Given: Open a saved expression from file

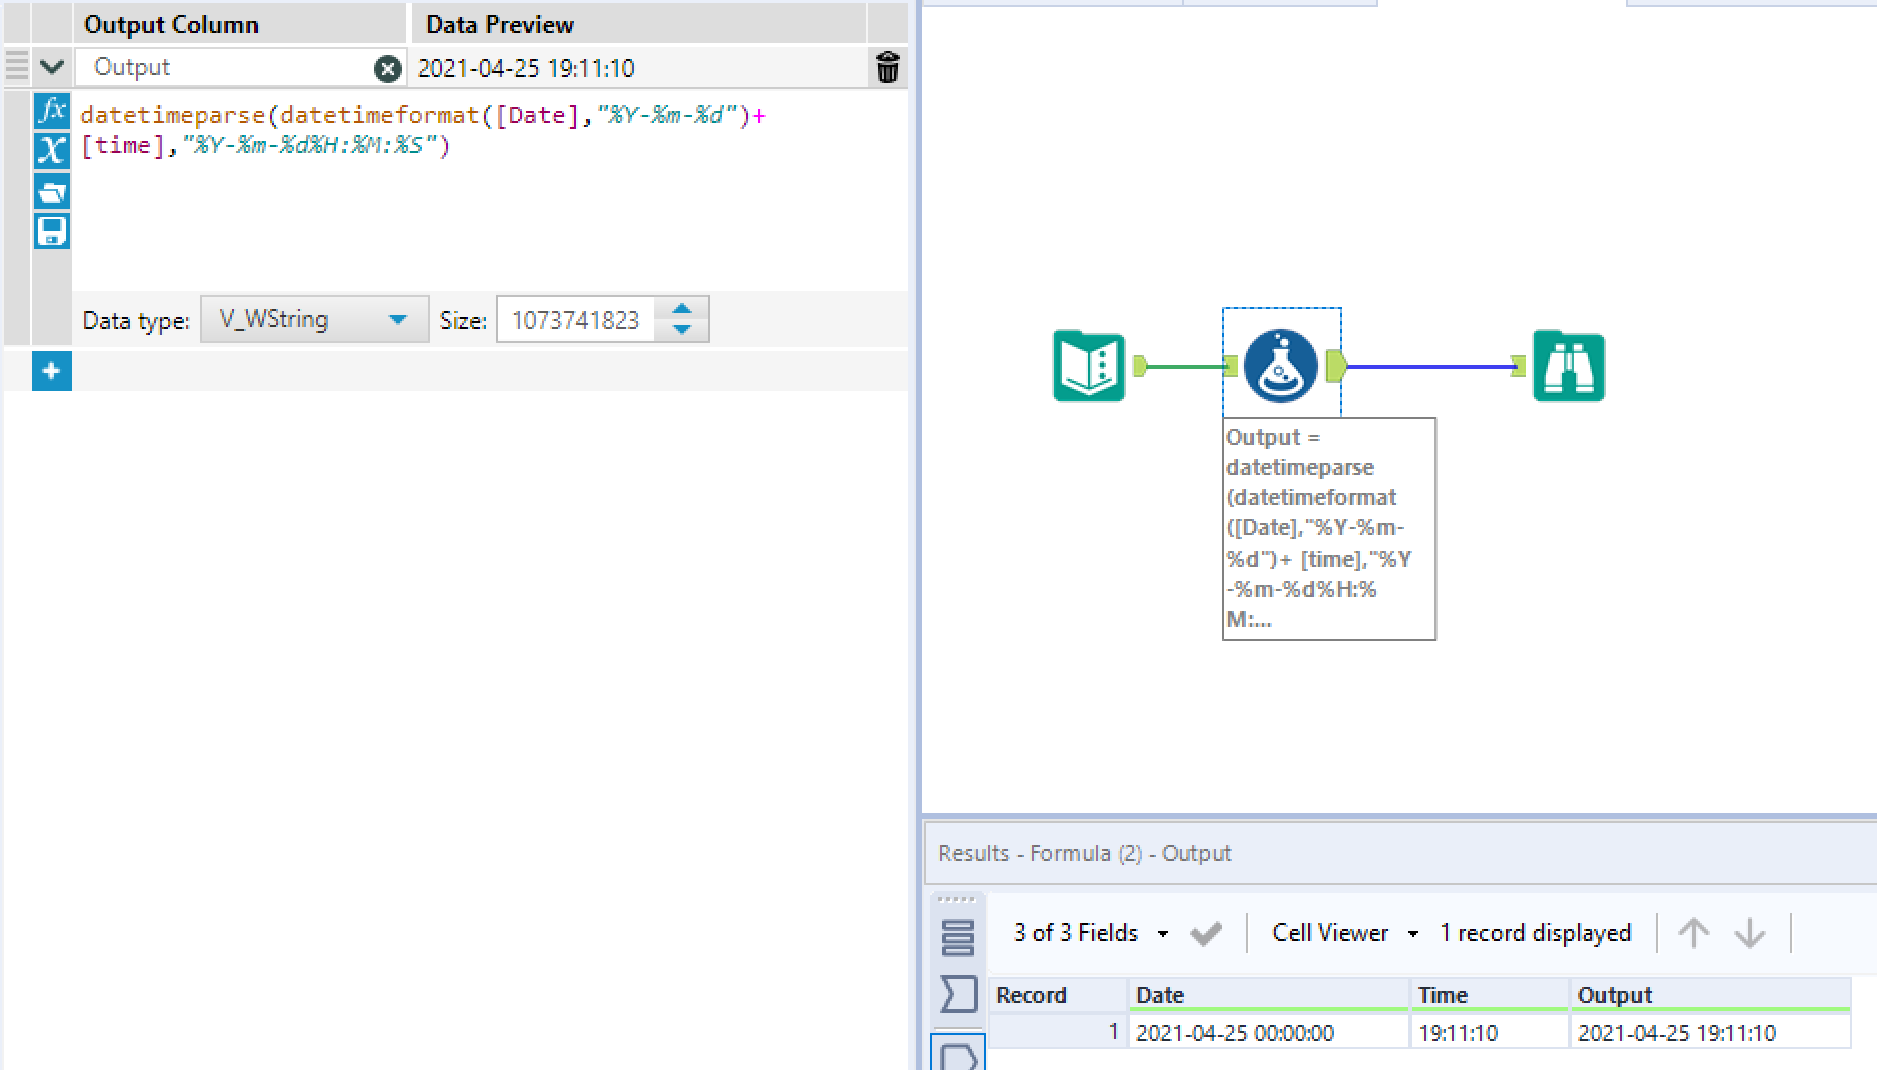Looking at the screenshot, I should (x=51, y=192).
